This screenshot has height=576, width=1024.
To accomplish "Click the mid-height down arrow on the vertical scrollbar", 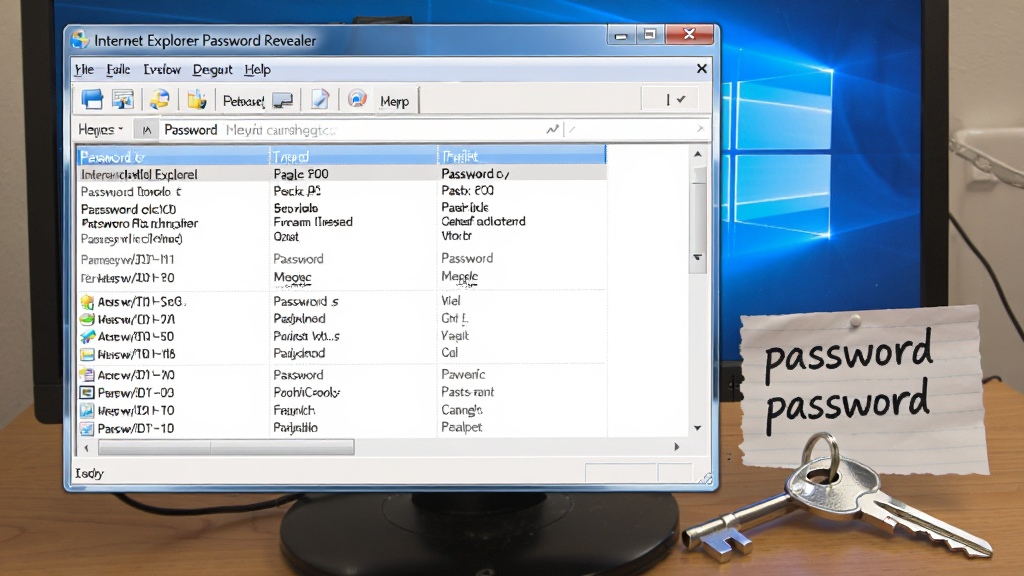I will [x=697, y=257].
